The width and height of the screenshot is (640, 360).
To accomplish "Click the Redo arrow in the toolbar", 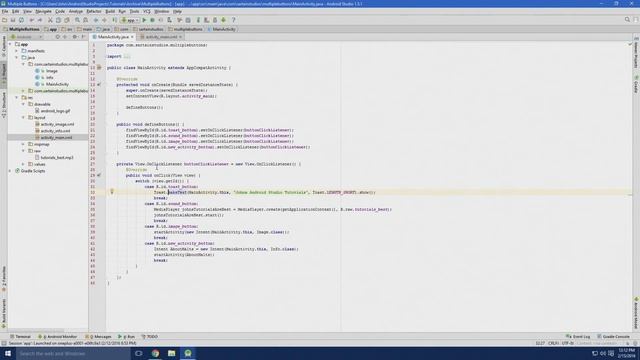I will coord(40,20).
